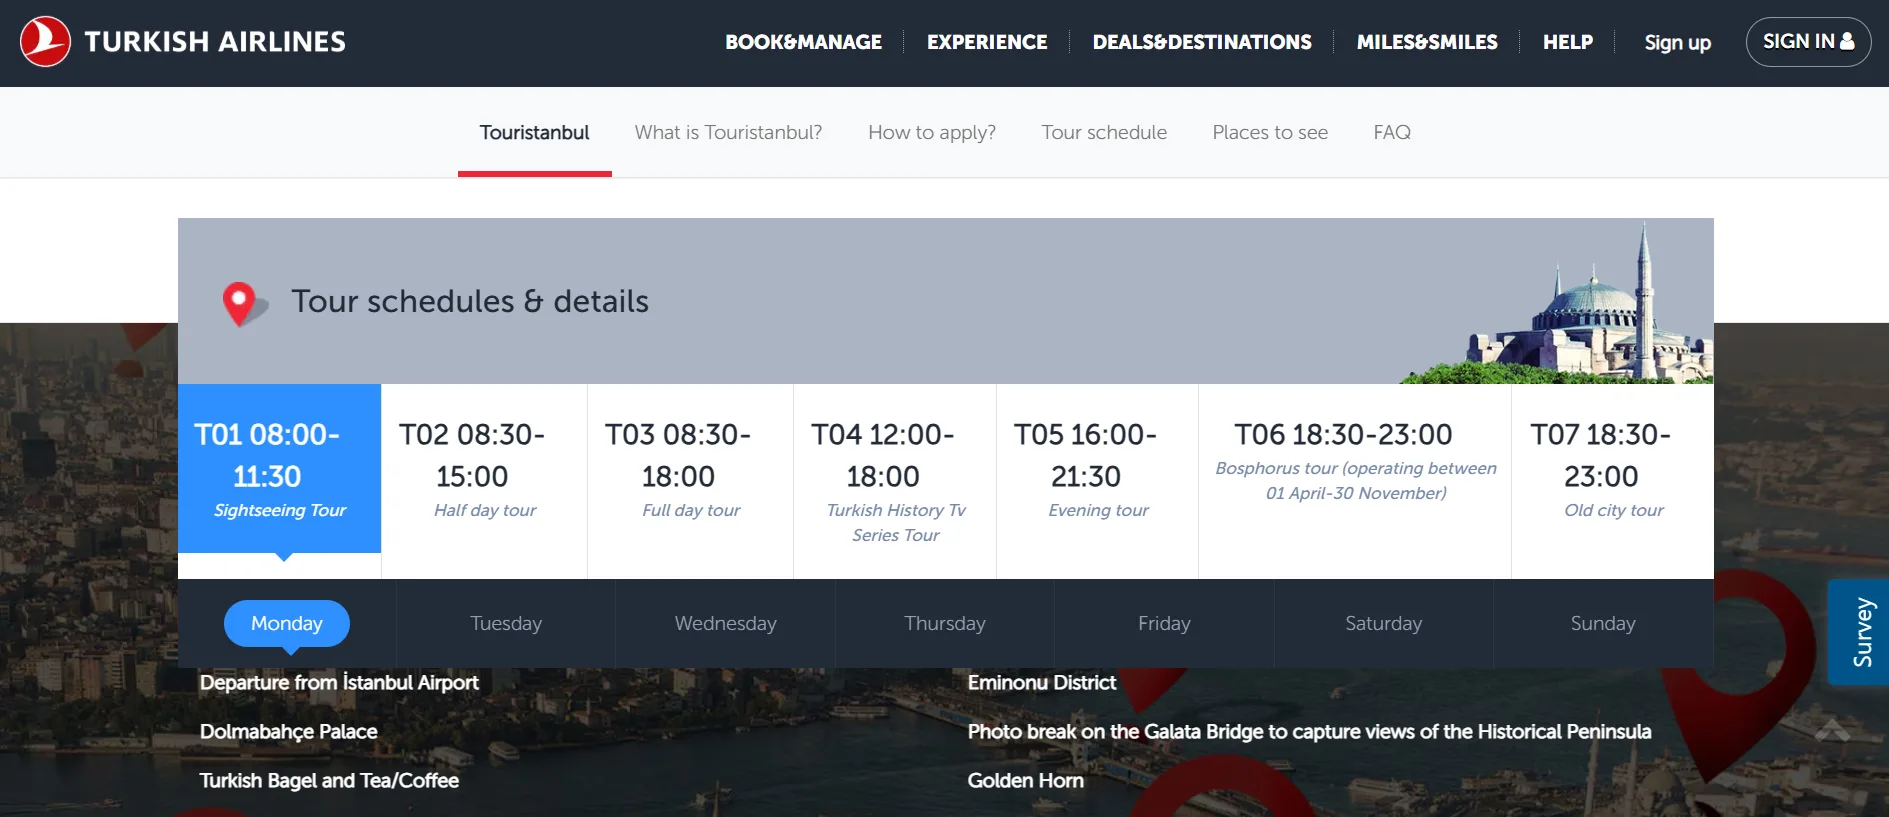Click the Turkish Airlines logo icon

45,42
